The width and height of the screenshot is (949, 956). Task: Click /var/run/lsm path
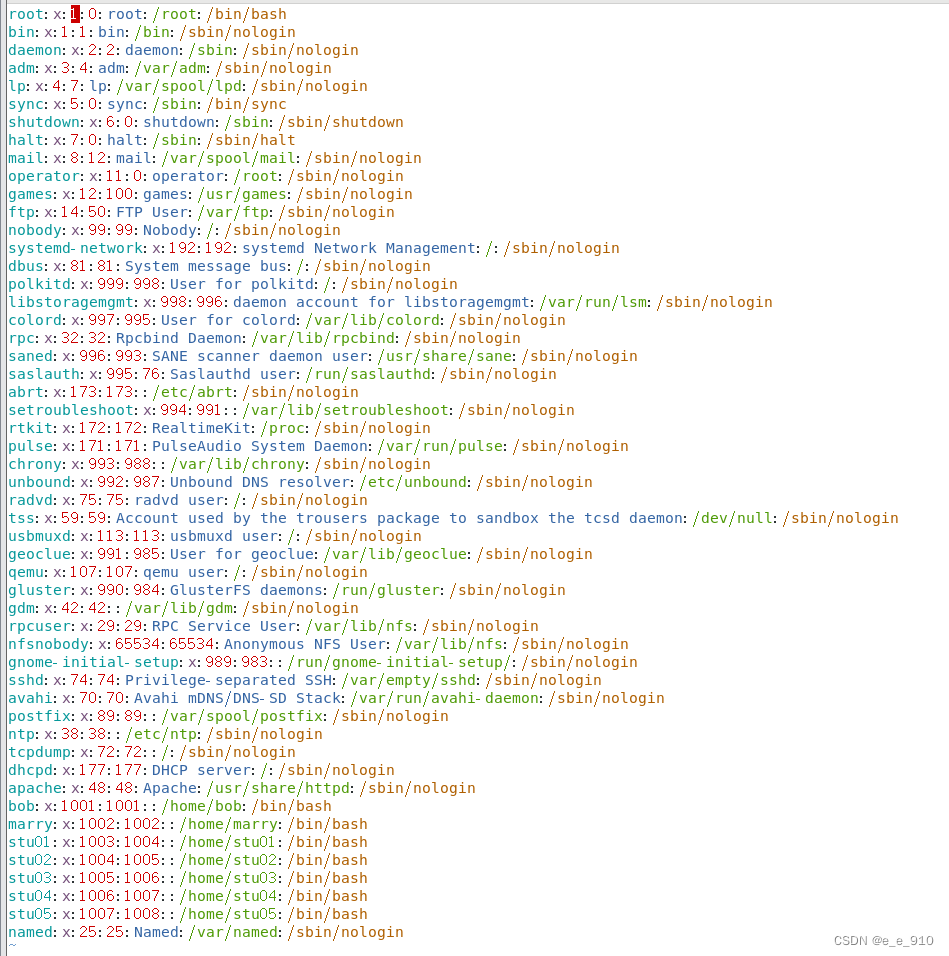592,302
